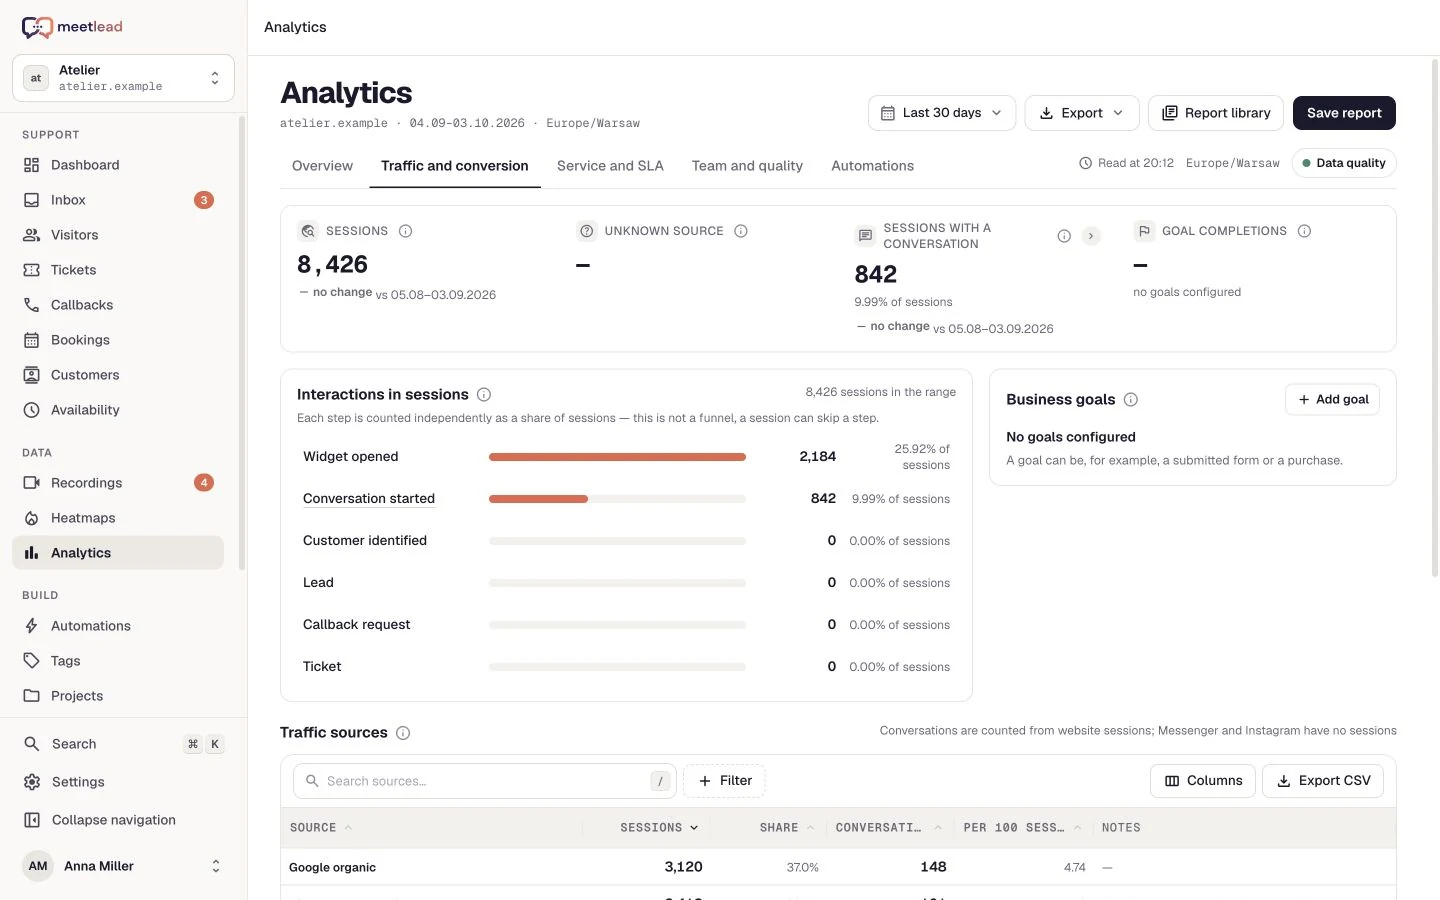The height and width of the screenshot is (900, 1440).
Task: Click the Tags label icon
Action: tap(32, 661)
